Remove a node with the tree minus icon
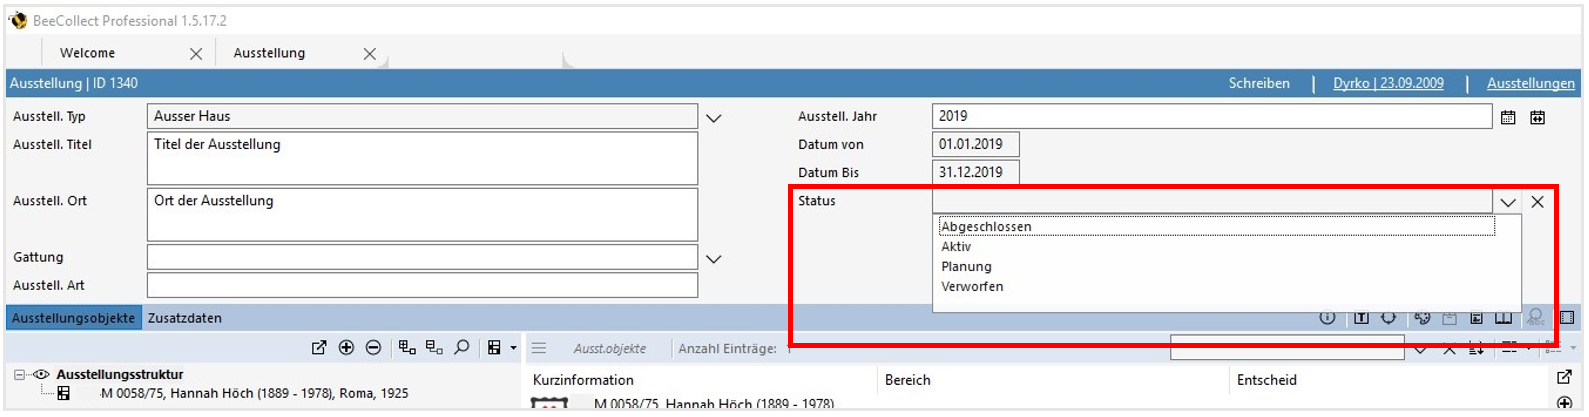Image resolution: width=1589 pixels, height=417 pixels. pyautogui.click(x=373, y=348)
